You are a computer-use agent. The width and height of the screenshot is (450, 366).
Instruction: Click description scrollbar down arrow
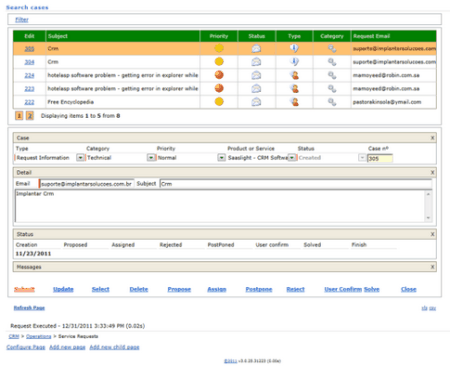click(x=428, y=218)
